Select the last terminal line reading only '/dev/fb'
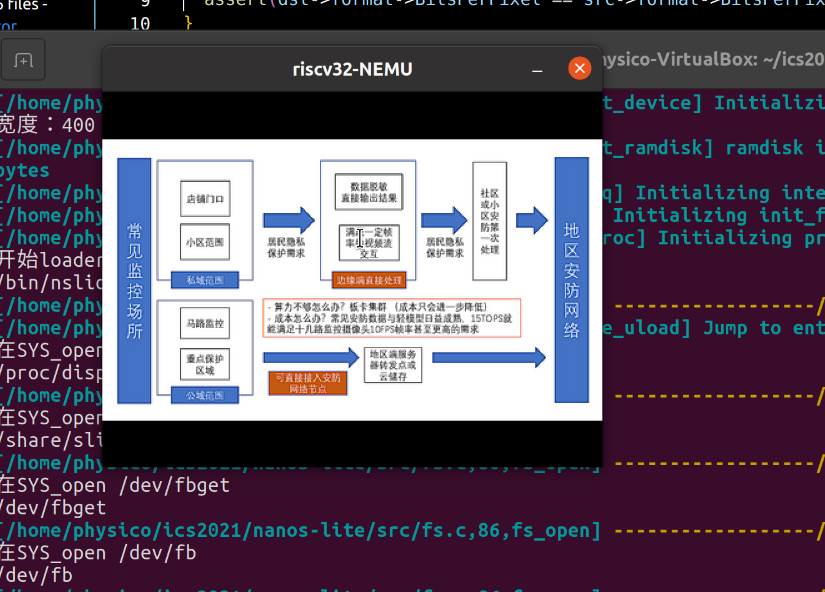 pyautogui.click(x=36, y=575)
